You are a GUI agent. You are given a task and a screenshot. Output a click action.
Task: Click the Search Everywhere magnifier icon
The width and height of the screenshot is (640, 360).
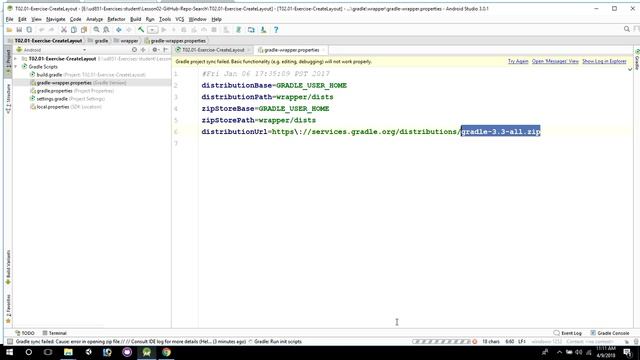[627, 29]
